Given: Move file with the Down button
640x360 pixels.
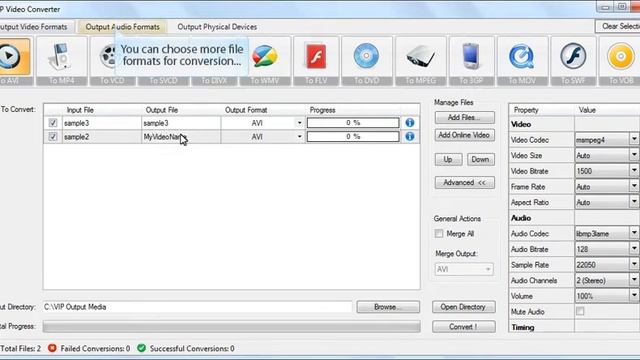Looking at the screenshot, I should [480, 160].
